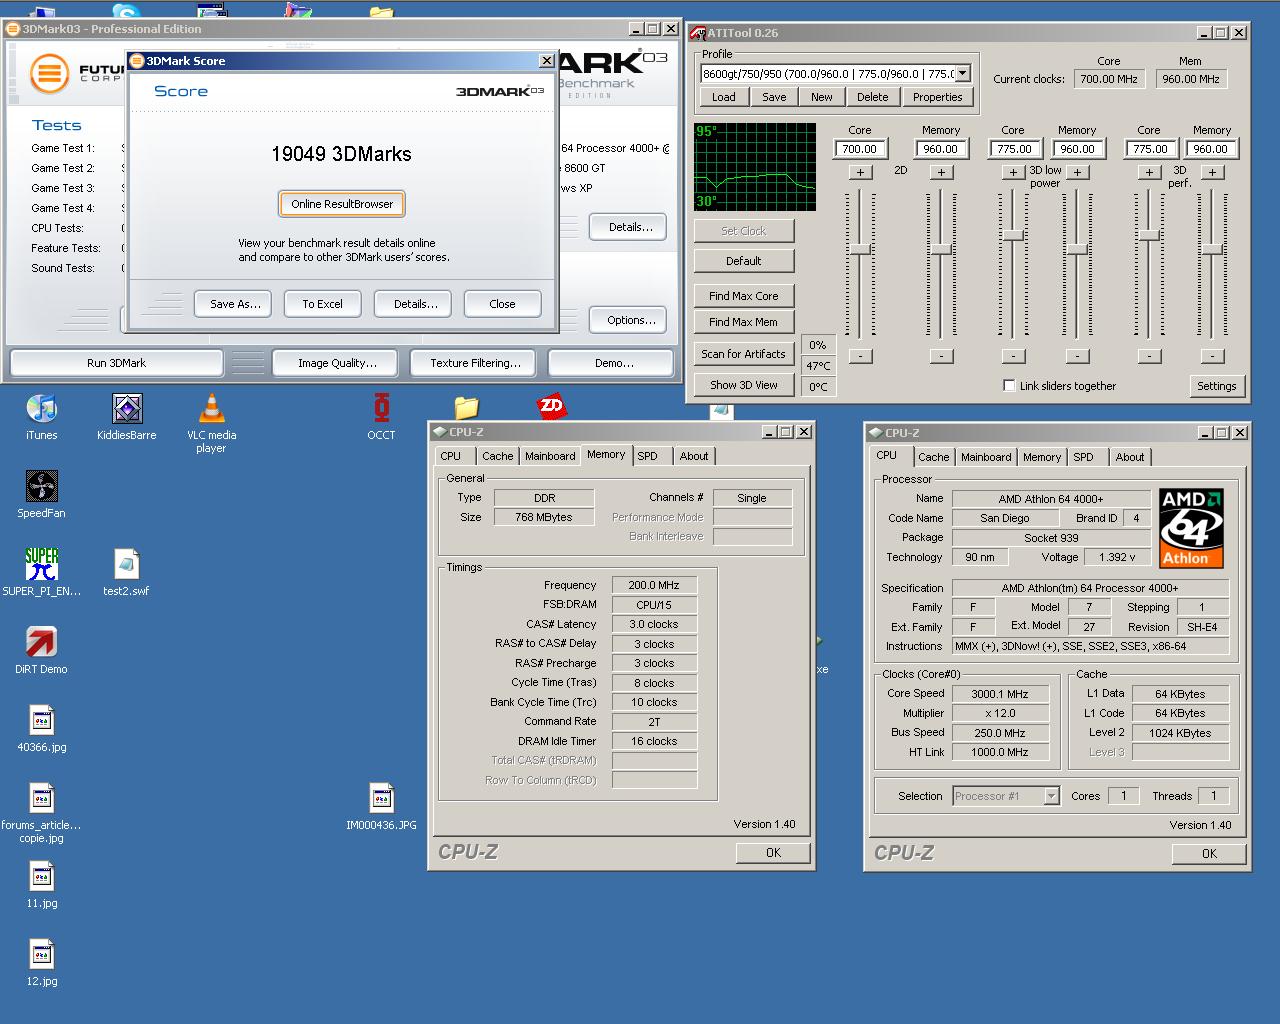Click the AMD Athlon 64 logo in CPU-Z
This screenshot has height=1024, width=1280.
coord(1191,528)
